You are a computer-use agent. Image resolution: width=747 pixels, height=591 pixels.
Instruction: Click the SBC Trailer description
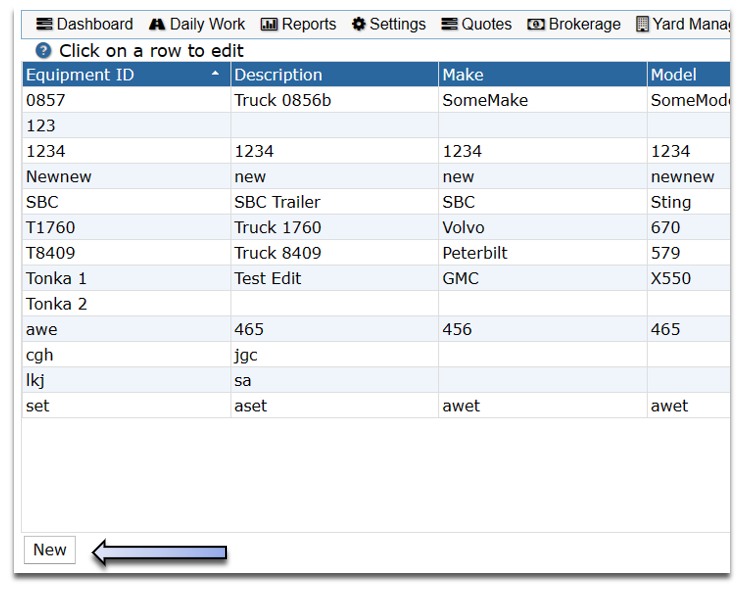(x=334, y=202)
